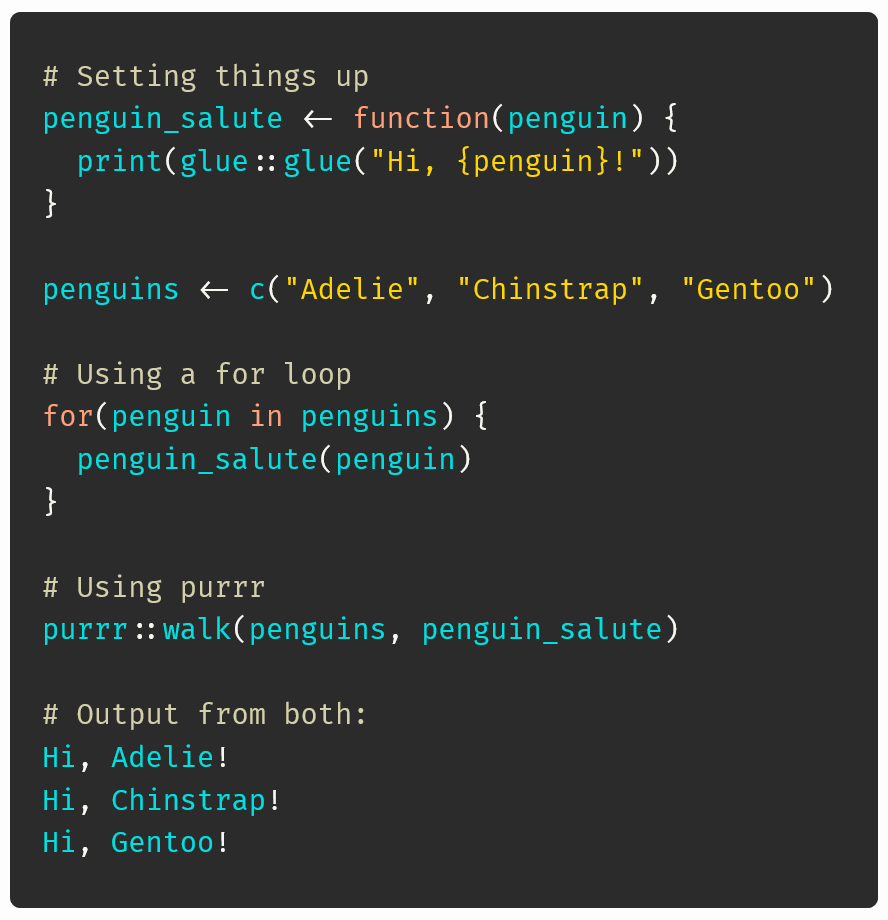The image size is (888, 920).
Task: Click the "Hi, Gentoo!" output line
Action: click(x=136, y=843)
